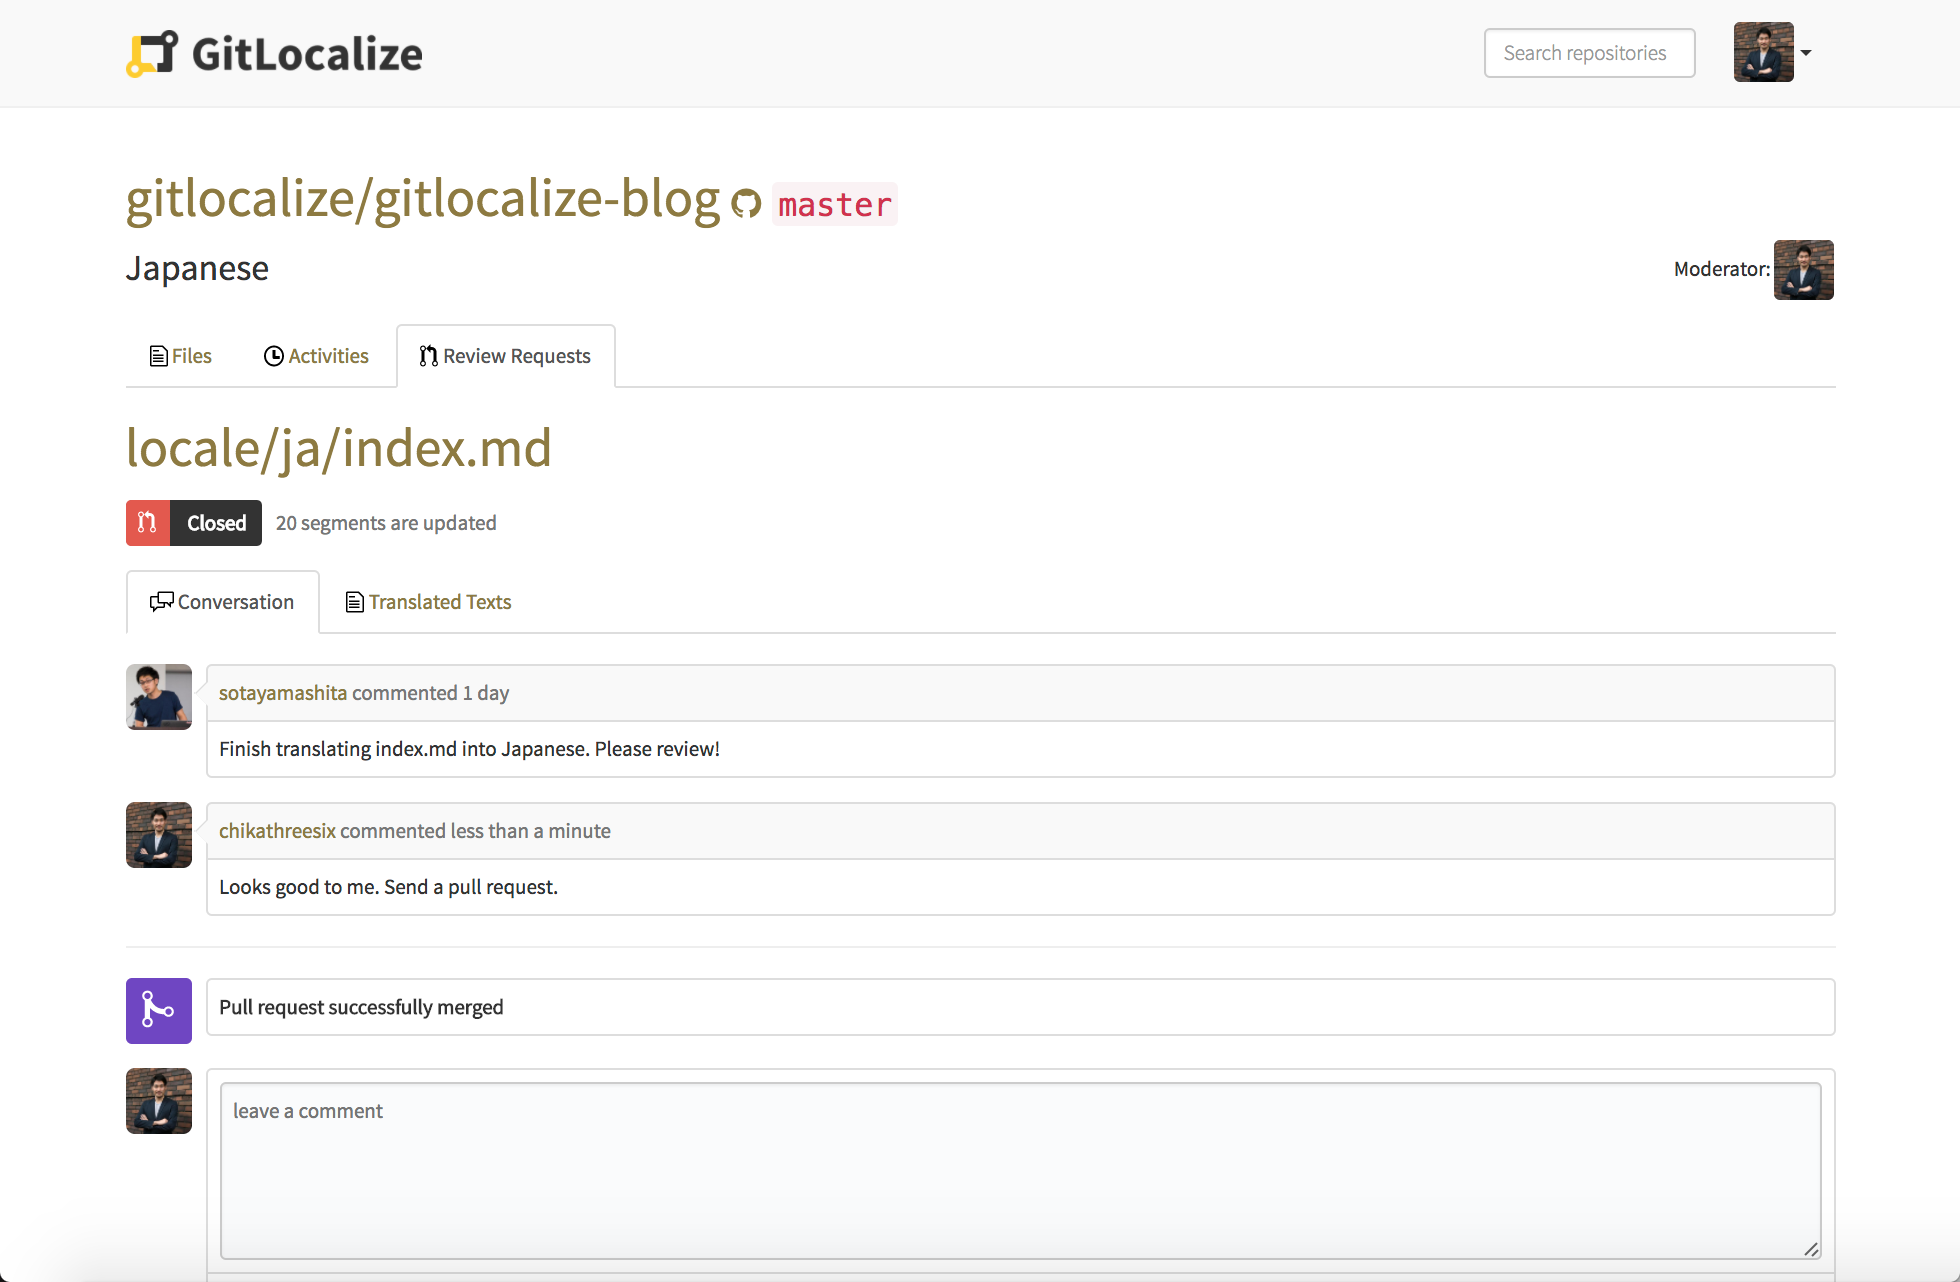Screen dimensions: 1960x1282
Task: Open sotayamashita's avatar
Action: [159, 697]
